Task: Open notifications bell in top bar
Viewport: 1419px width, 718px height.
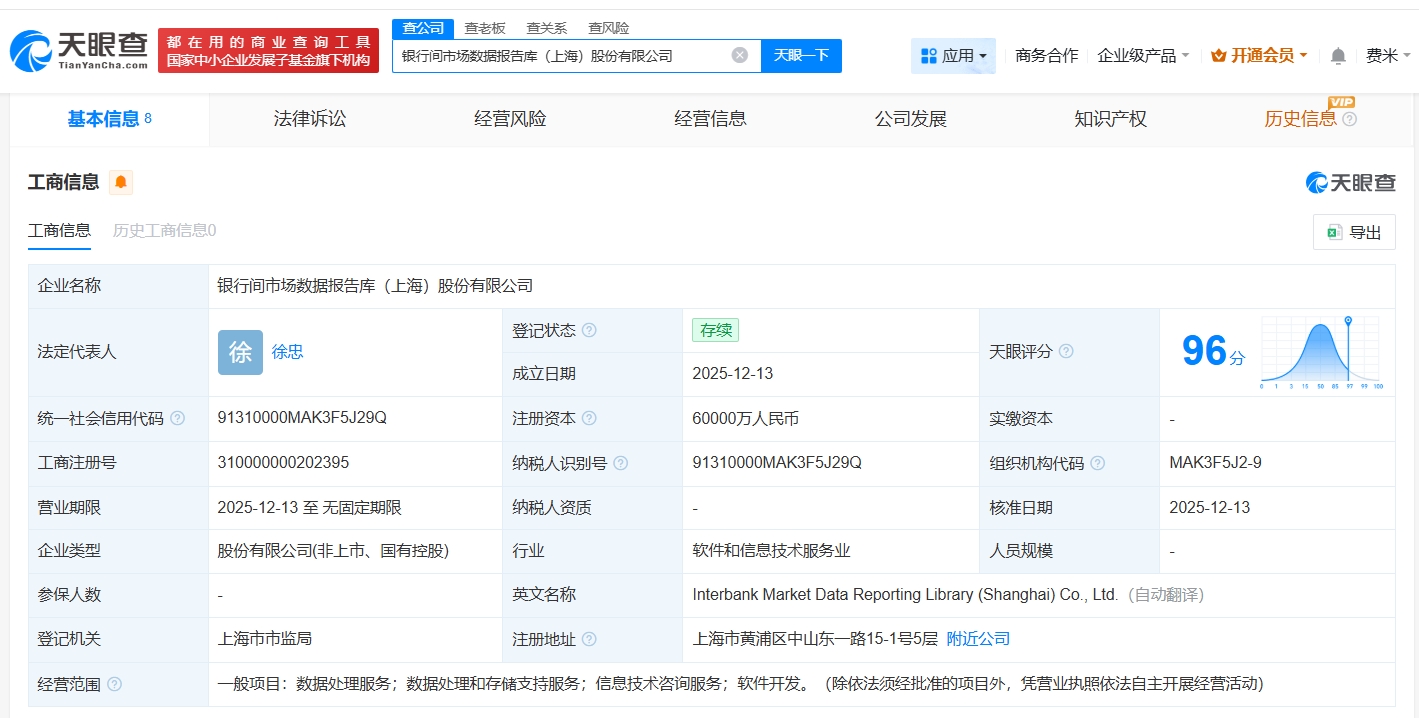Action: click(x=1338, y=56)
